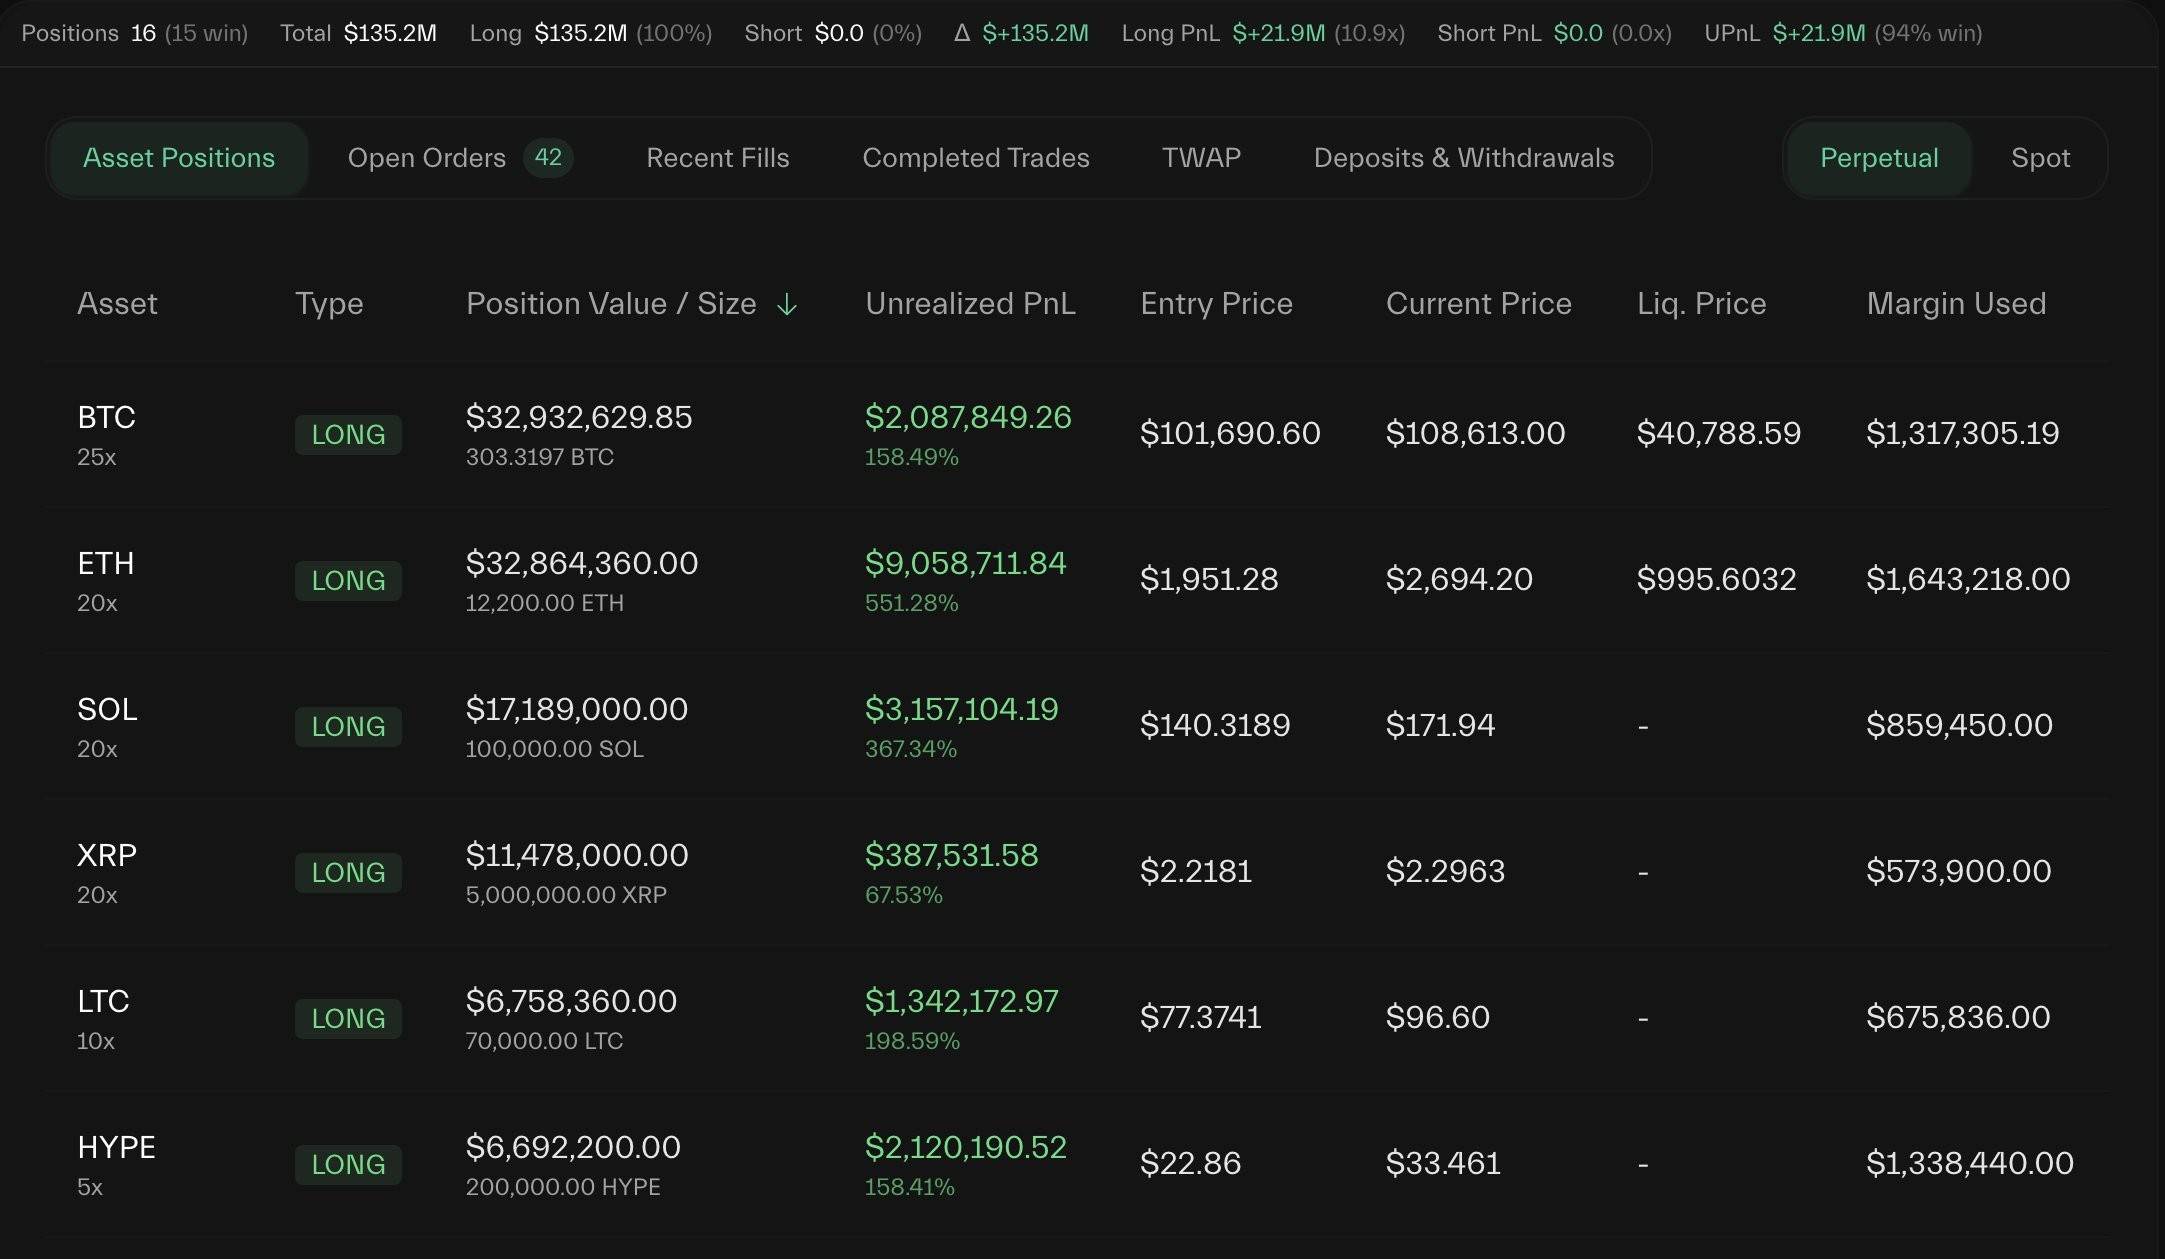This screenshot has height=1259, width=2165.
Task: Sort by Liq. Price column header
Action: click(1701, 304)
